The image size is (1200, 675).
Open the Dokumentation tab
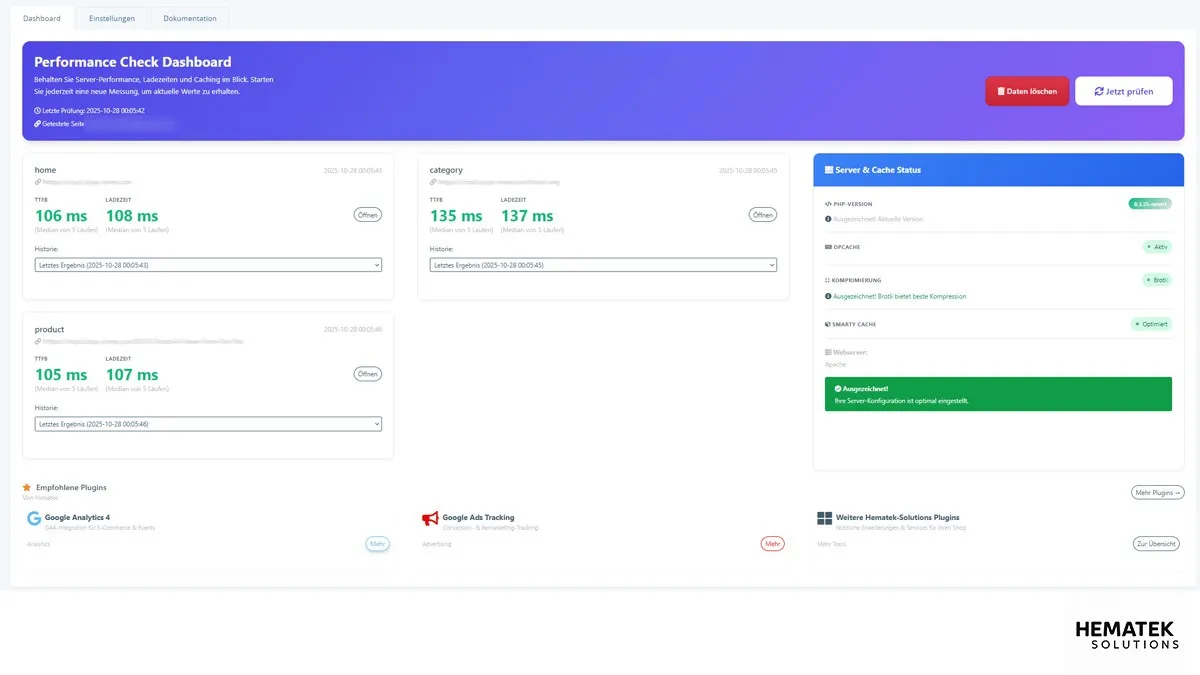point(190,18)
